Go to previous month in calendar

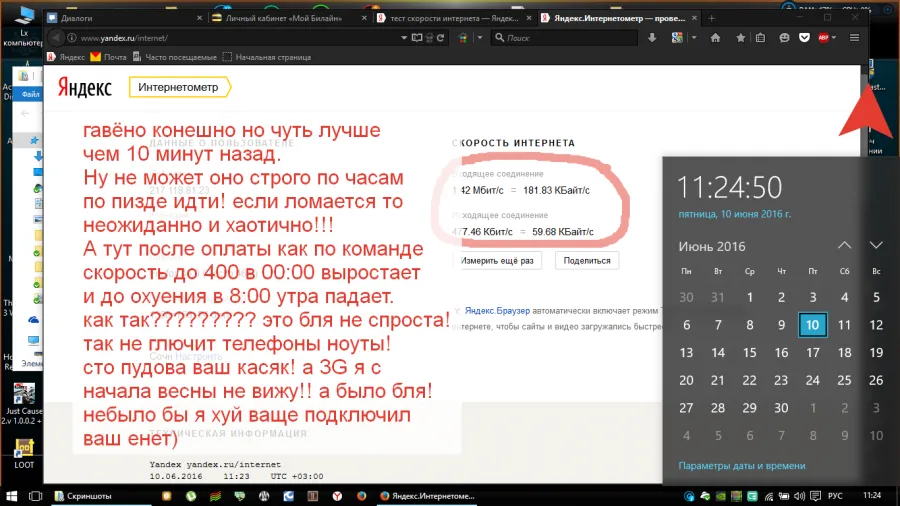(x=844, y=246)
